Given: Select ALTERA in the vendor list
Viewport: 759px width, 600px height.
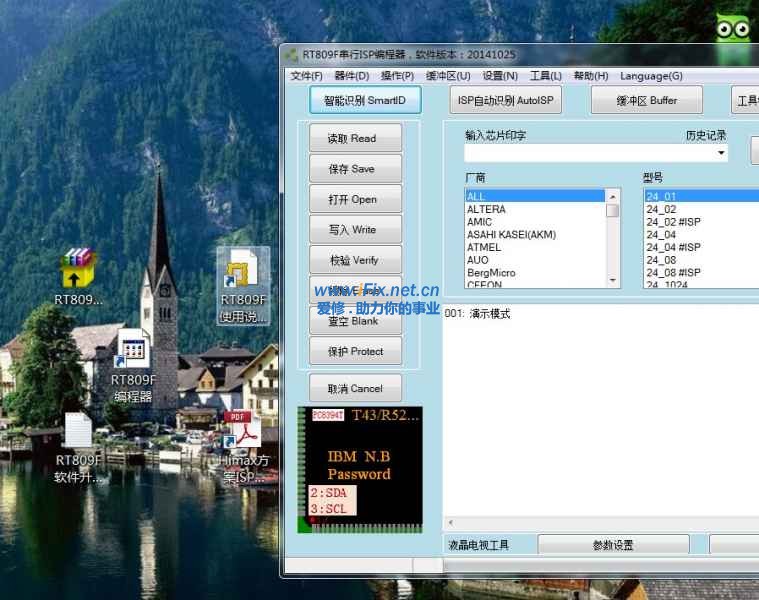Looking at the screenshot, I should 535,209.
